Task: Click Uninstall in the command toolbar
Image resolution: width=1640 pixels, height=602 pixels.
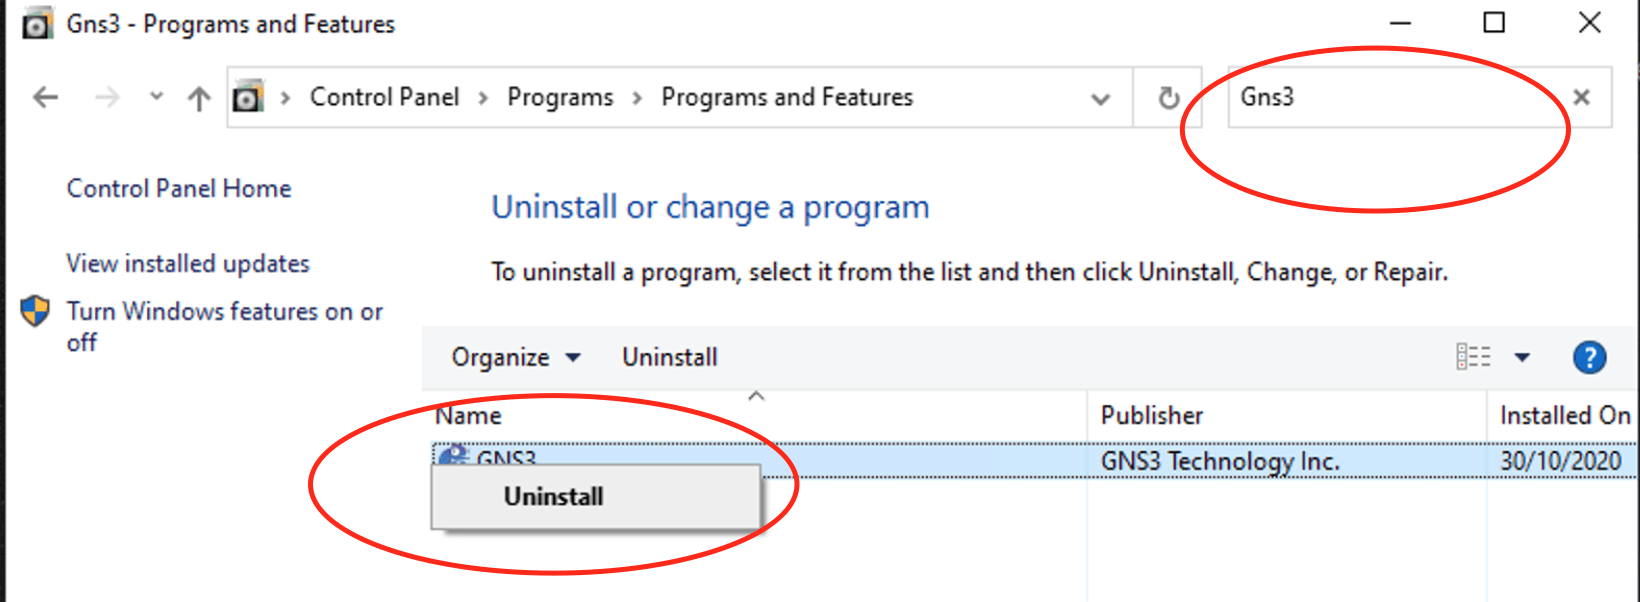Action: (x=669, y=357)
